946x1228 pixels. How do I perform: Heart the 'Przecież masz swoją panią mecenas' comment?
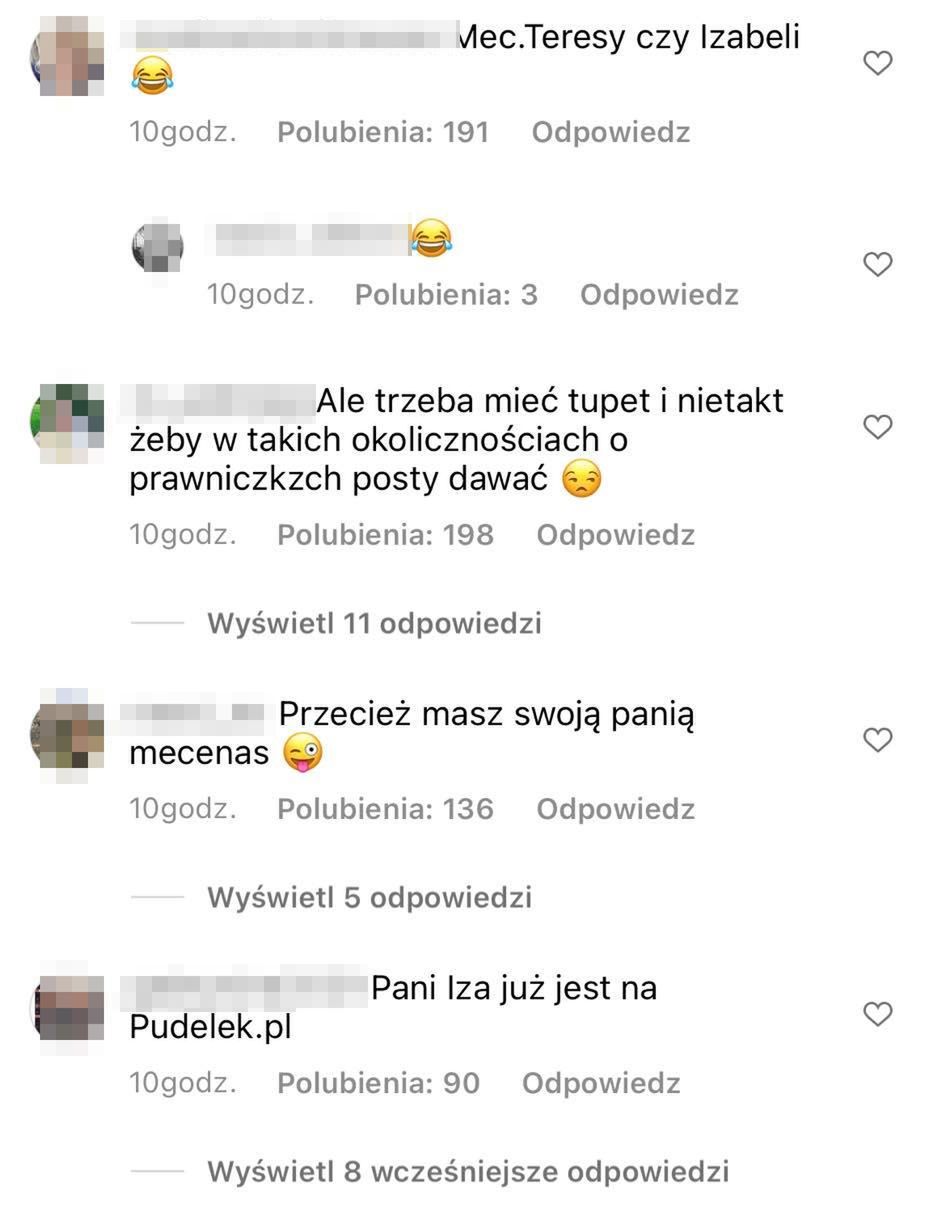(x=877, y=740)
